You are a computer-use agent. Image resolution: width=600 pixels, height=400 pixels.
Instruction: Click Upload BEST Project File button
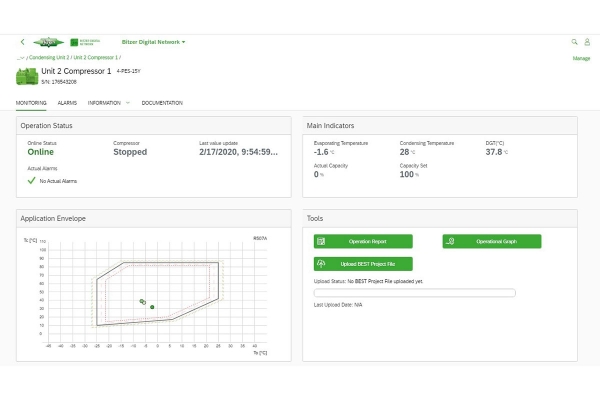pyautogui.click(x=363, y=264)
